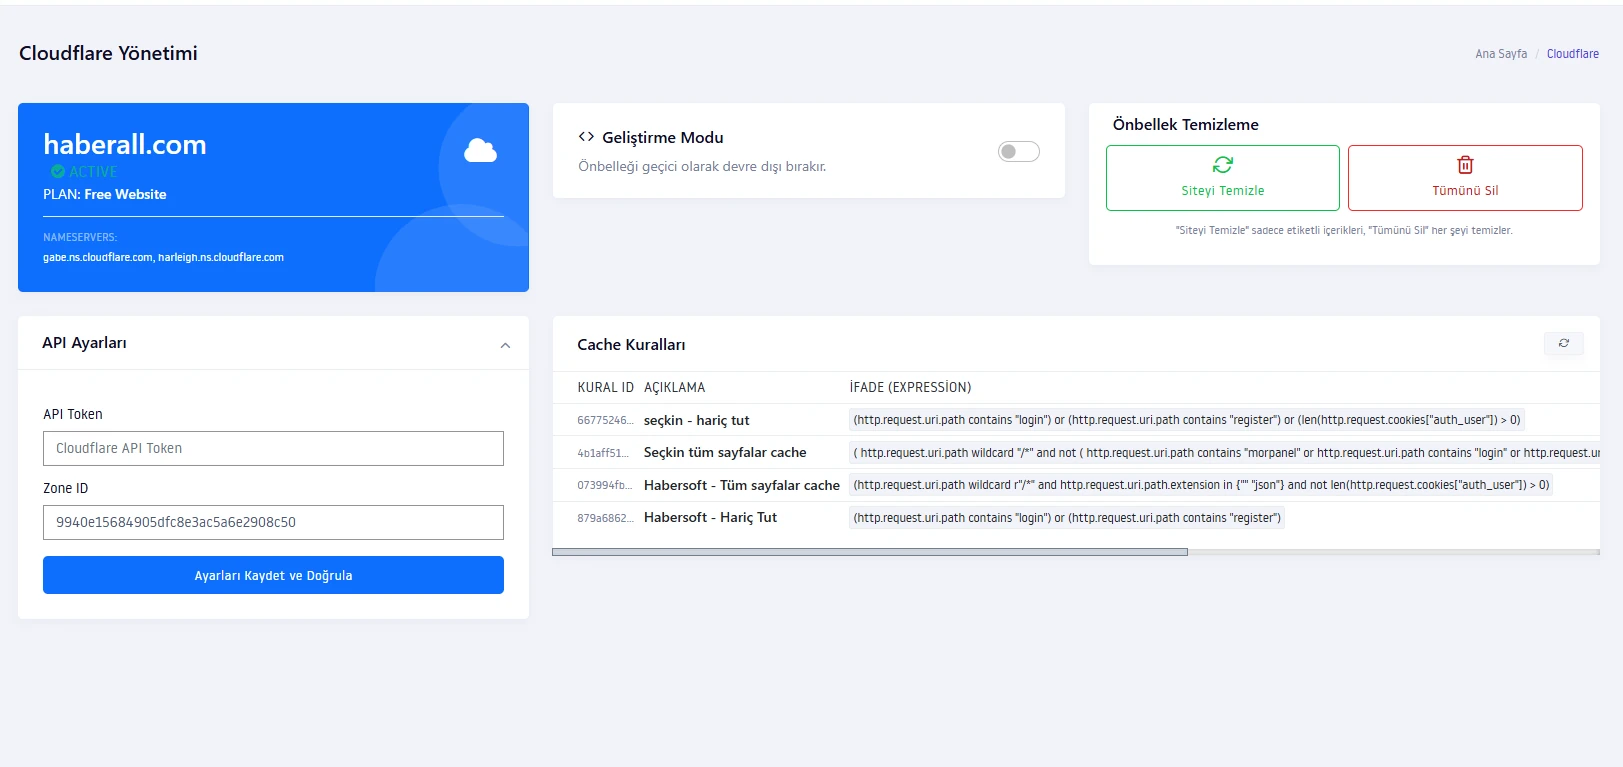The image size is (1623, 767).
Task: Click the expression of seçkin - hariç tut
Action: (x=1187, y=420)
